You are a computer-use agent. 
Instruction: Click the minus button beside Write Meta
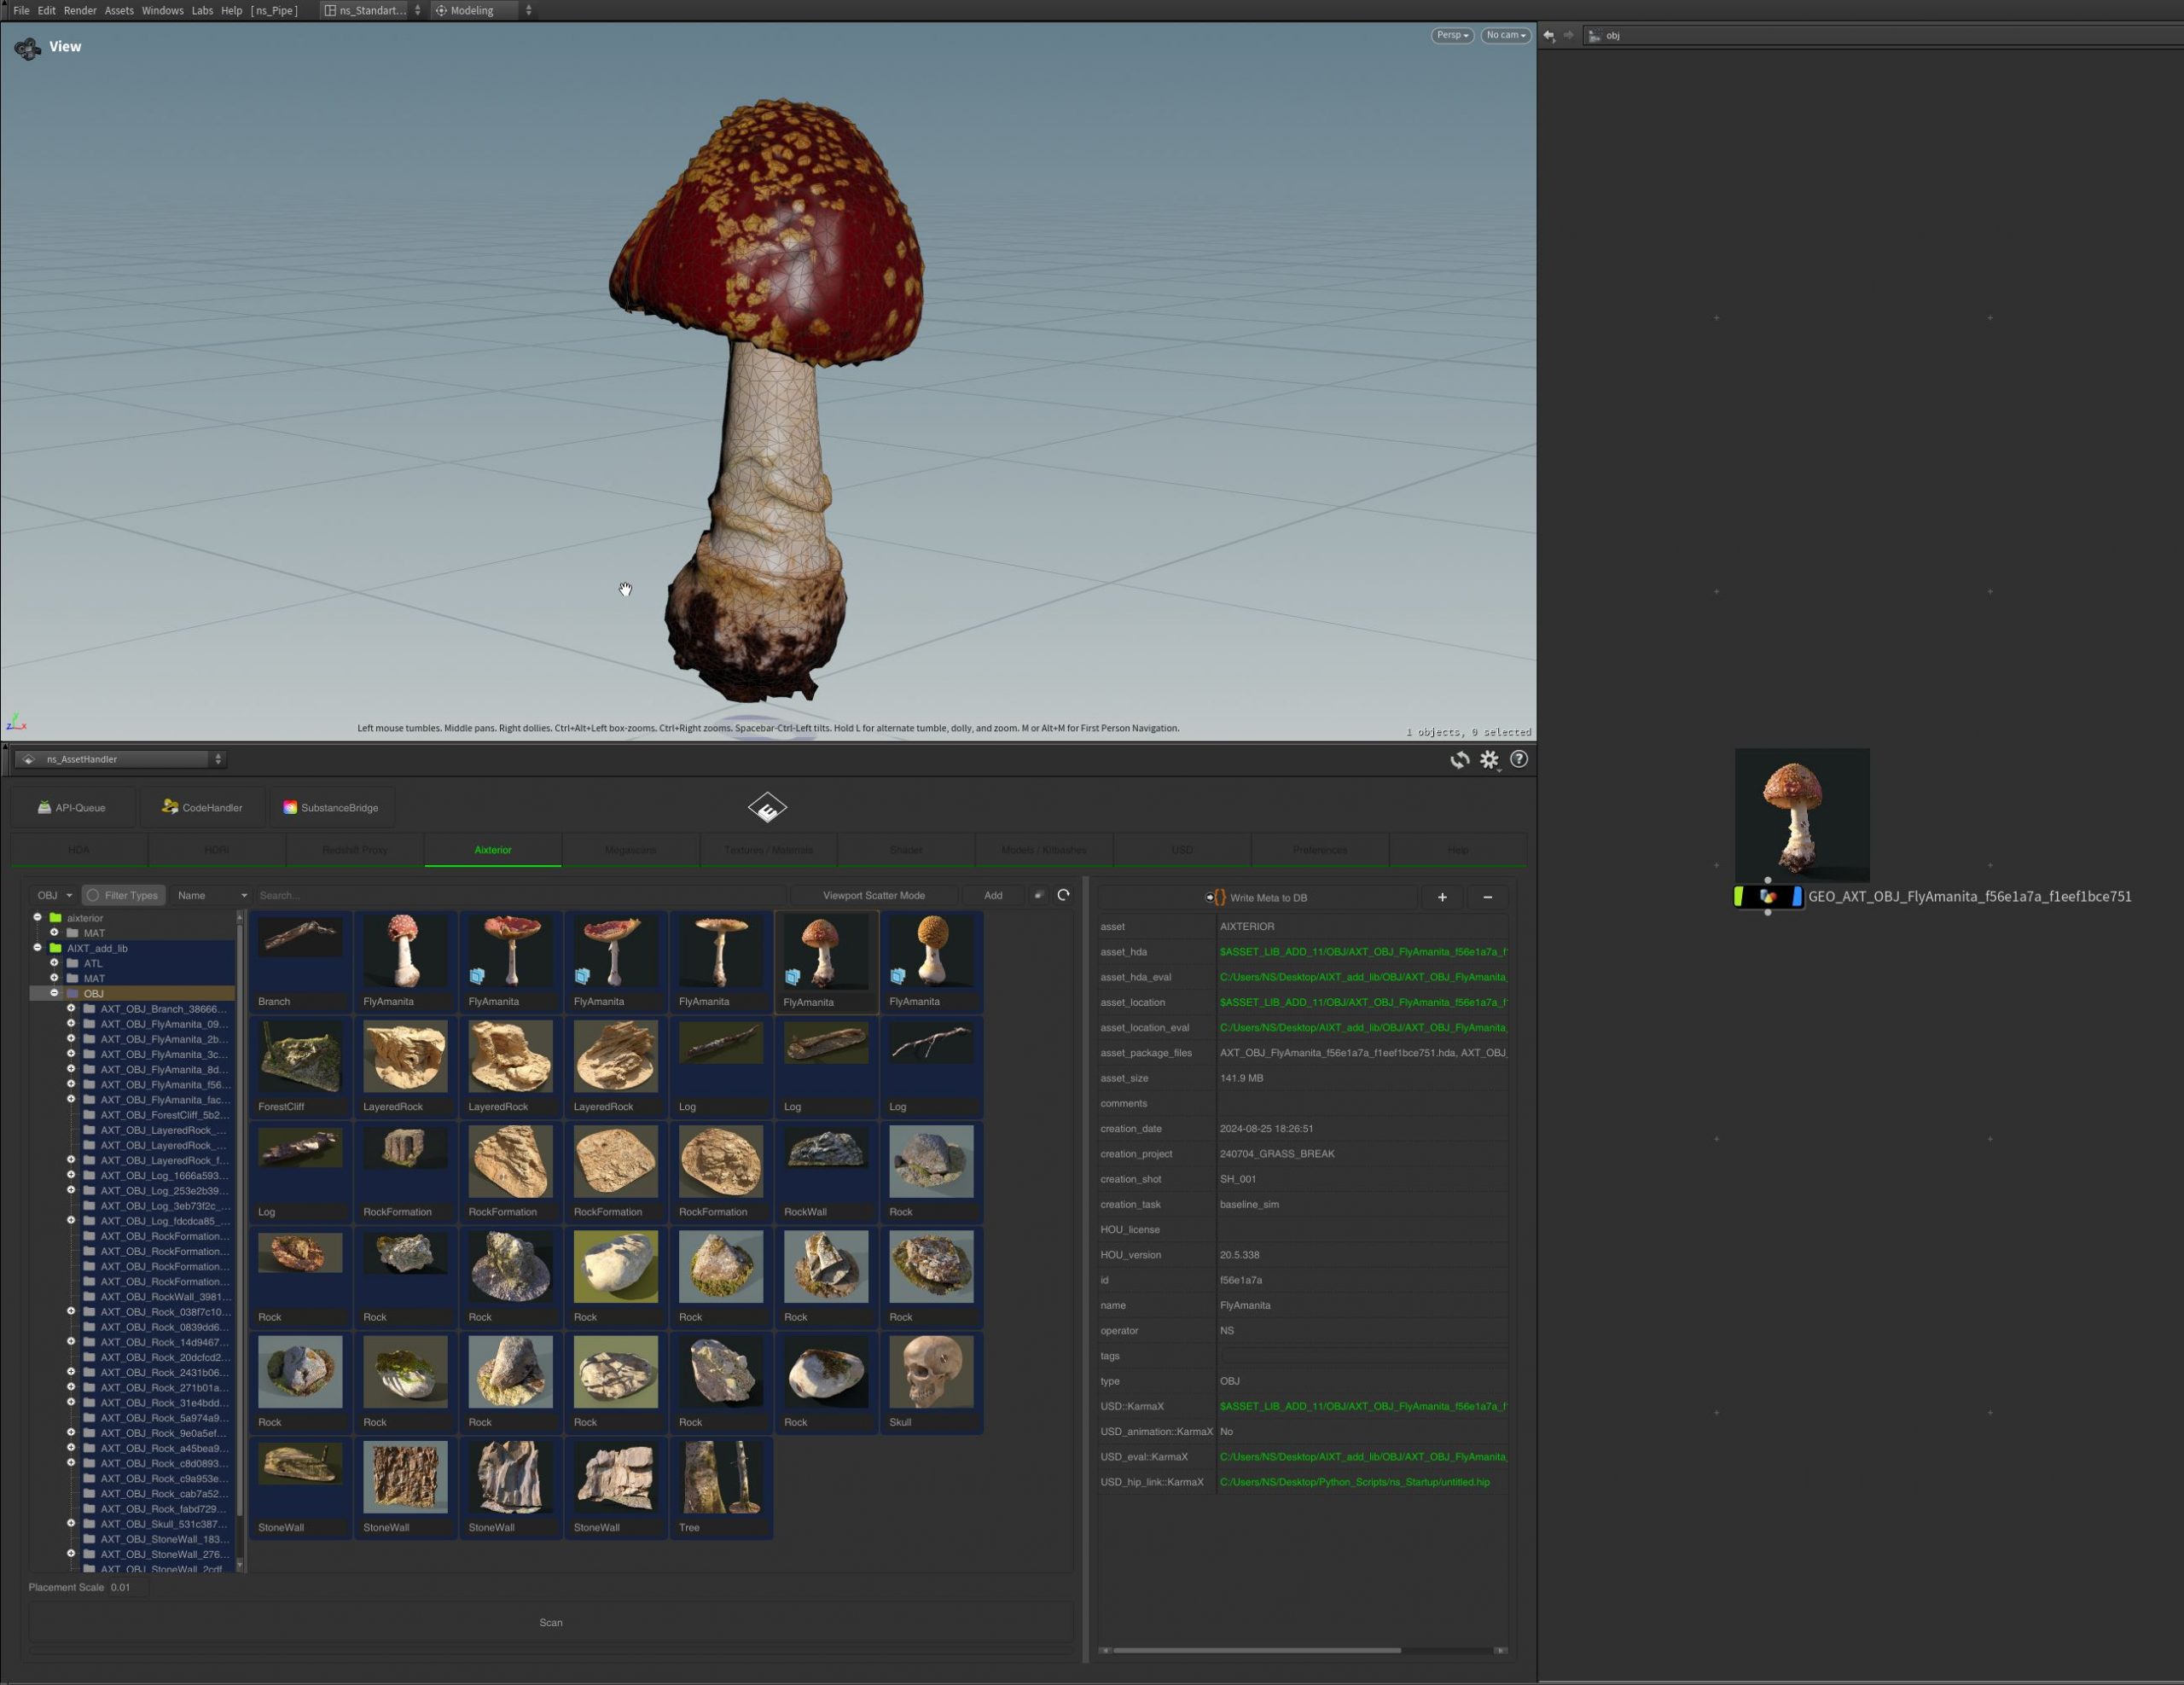[1487, 898]
